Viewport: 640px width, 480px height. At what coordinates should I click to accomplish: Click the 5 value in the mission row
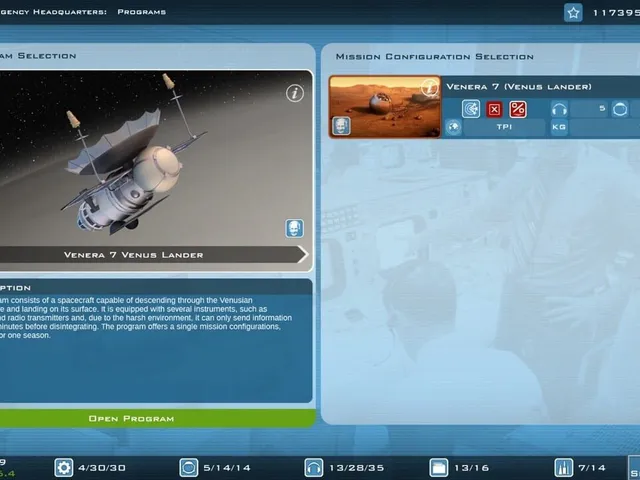point(602,109)
